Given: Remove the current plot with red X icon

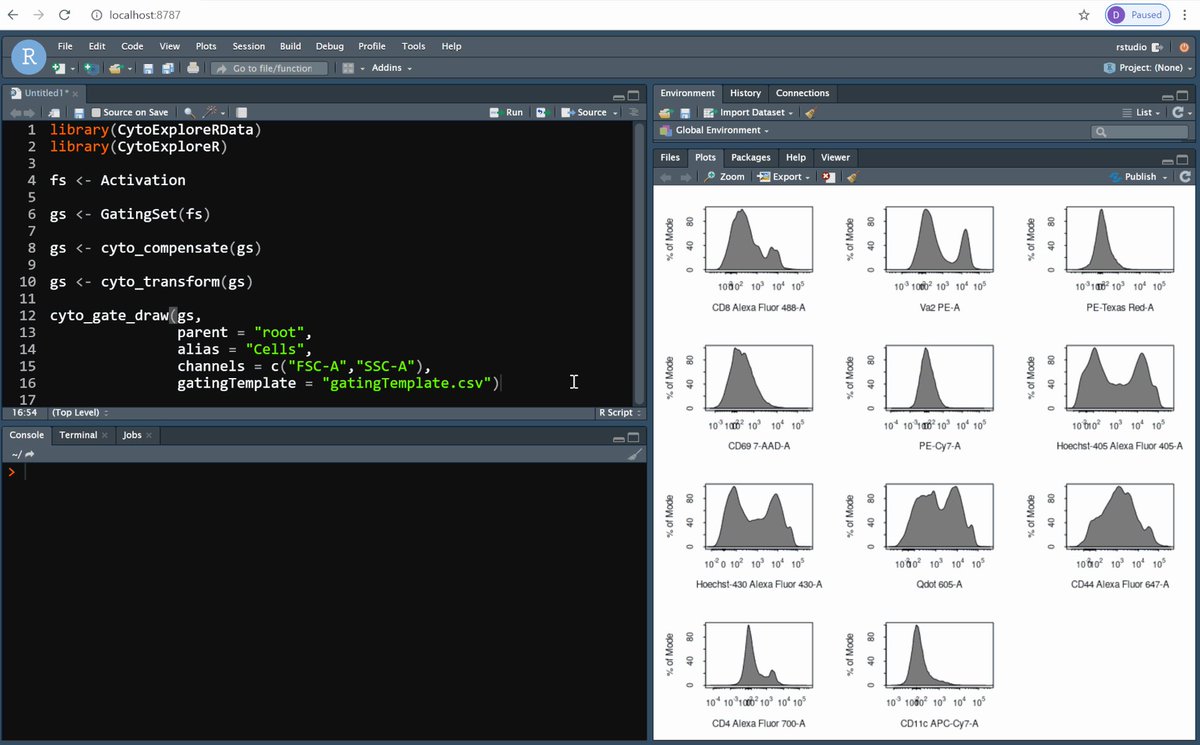Looking at the screenshot, I should click(x=828, y=177).
